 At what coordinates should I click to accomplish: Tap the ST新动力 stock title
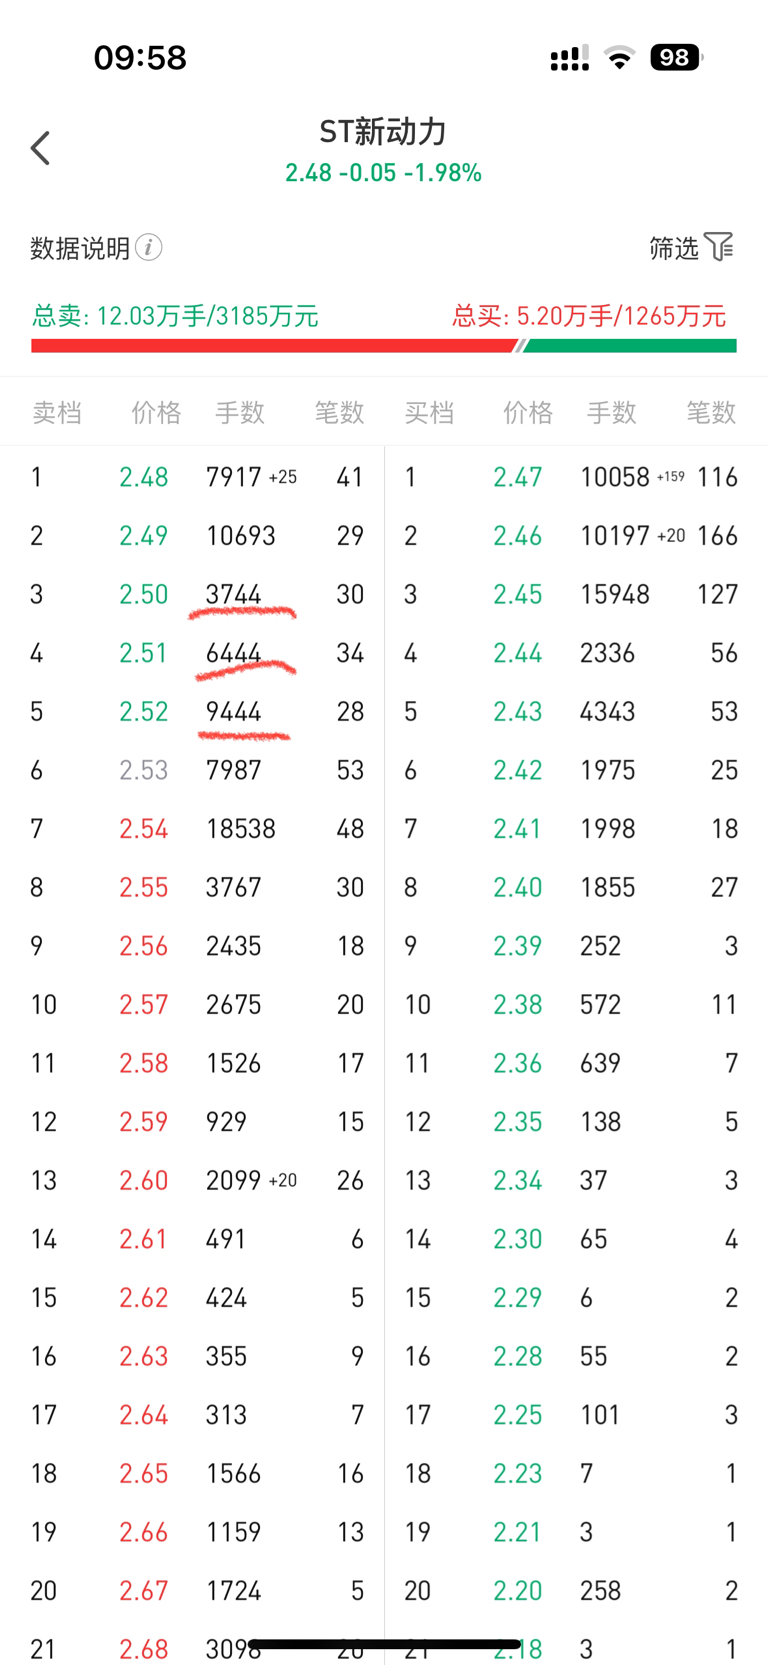[383, 131]
